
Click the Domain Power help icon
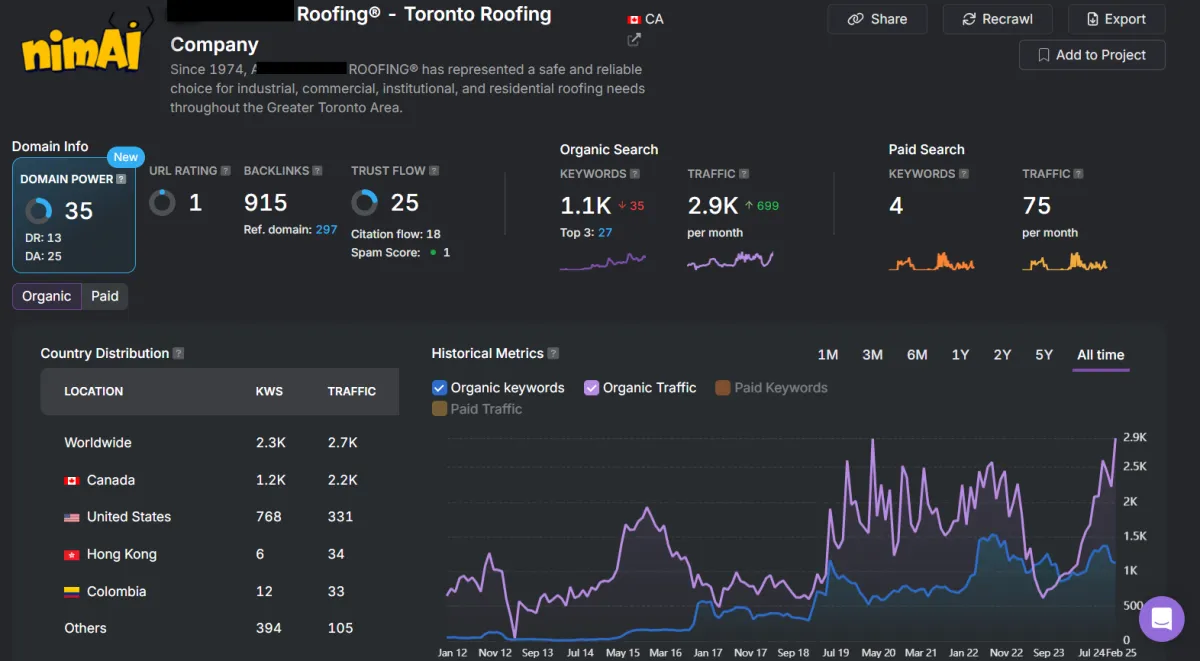coord(121,179)
